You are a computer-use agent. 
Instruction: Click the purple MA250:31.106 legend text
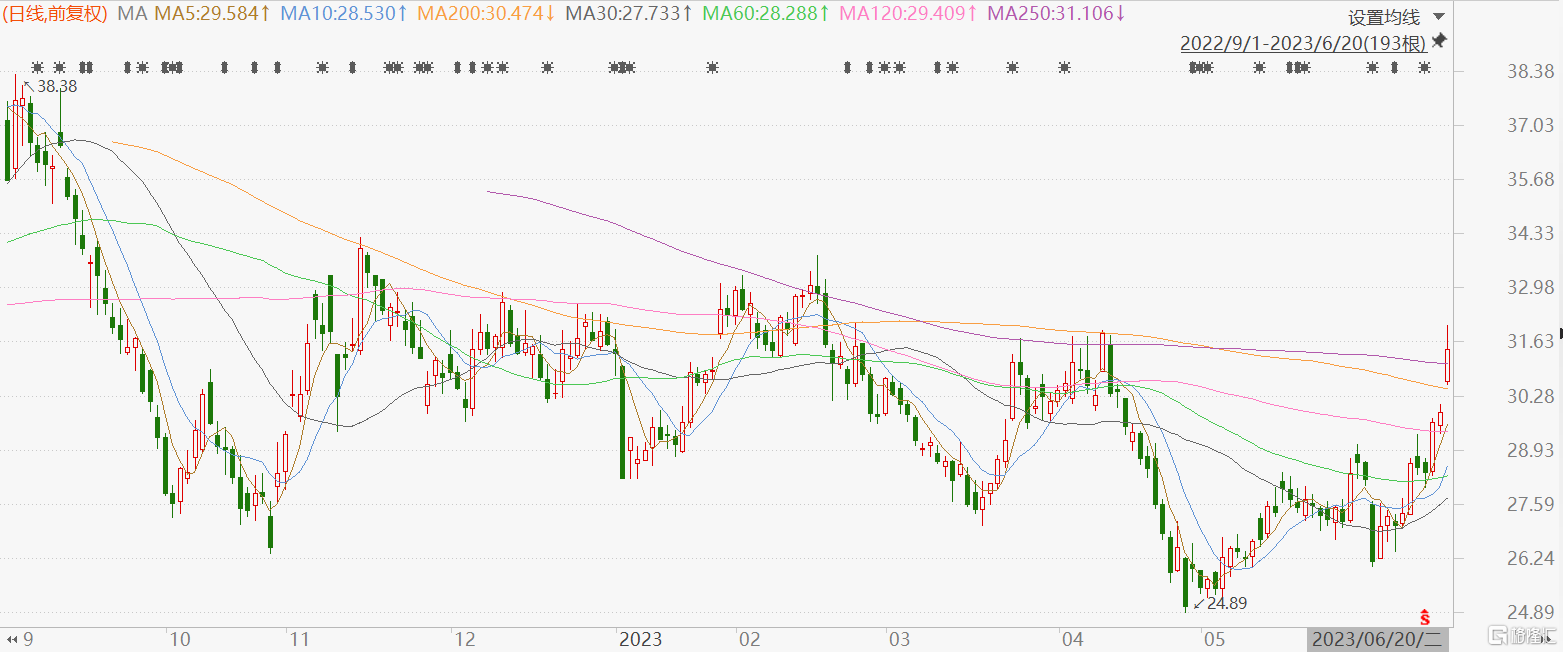tap(1056, 14)
